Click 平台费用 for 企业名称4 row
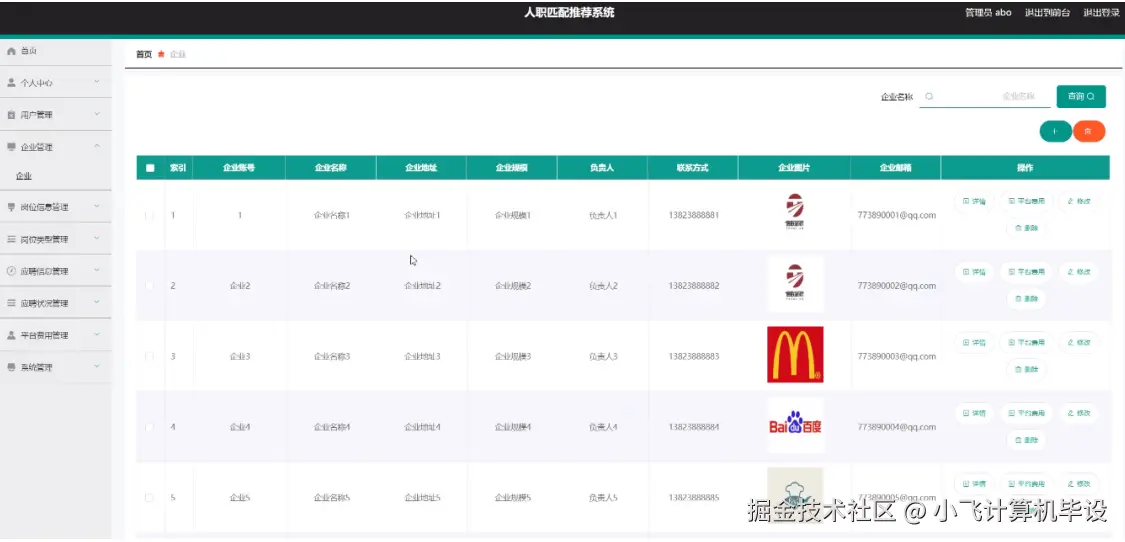1125x542 pixels. click(1026, 413)
